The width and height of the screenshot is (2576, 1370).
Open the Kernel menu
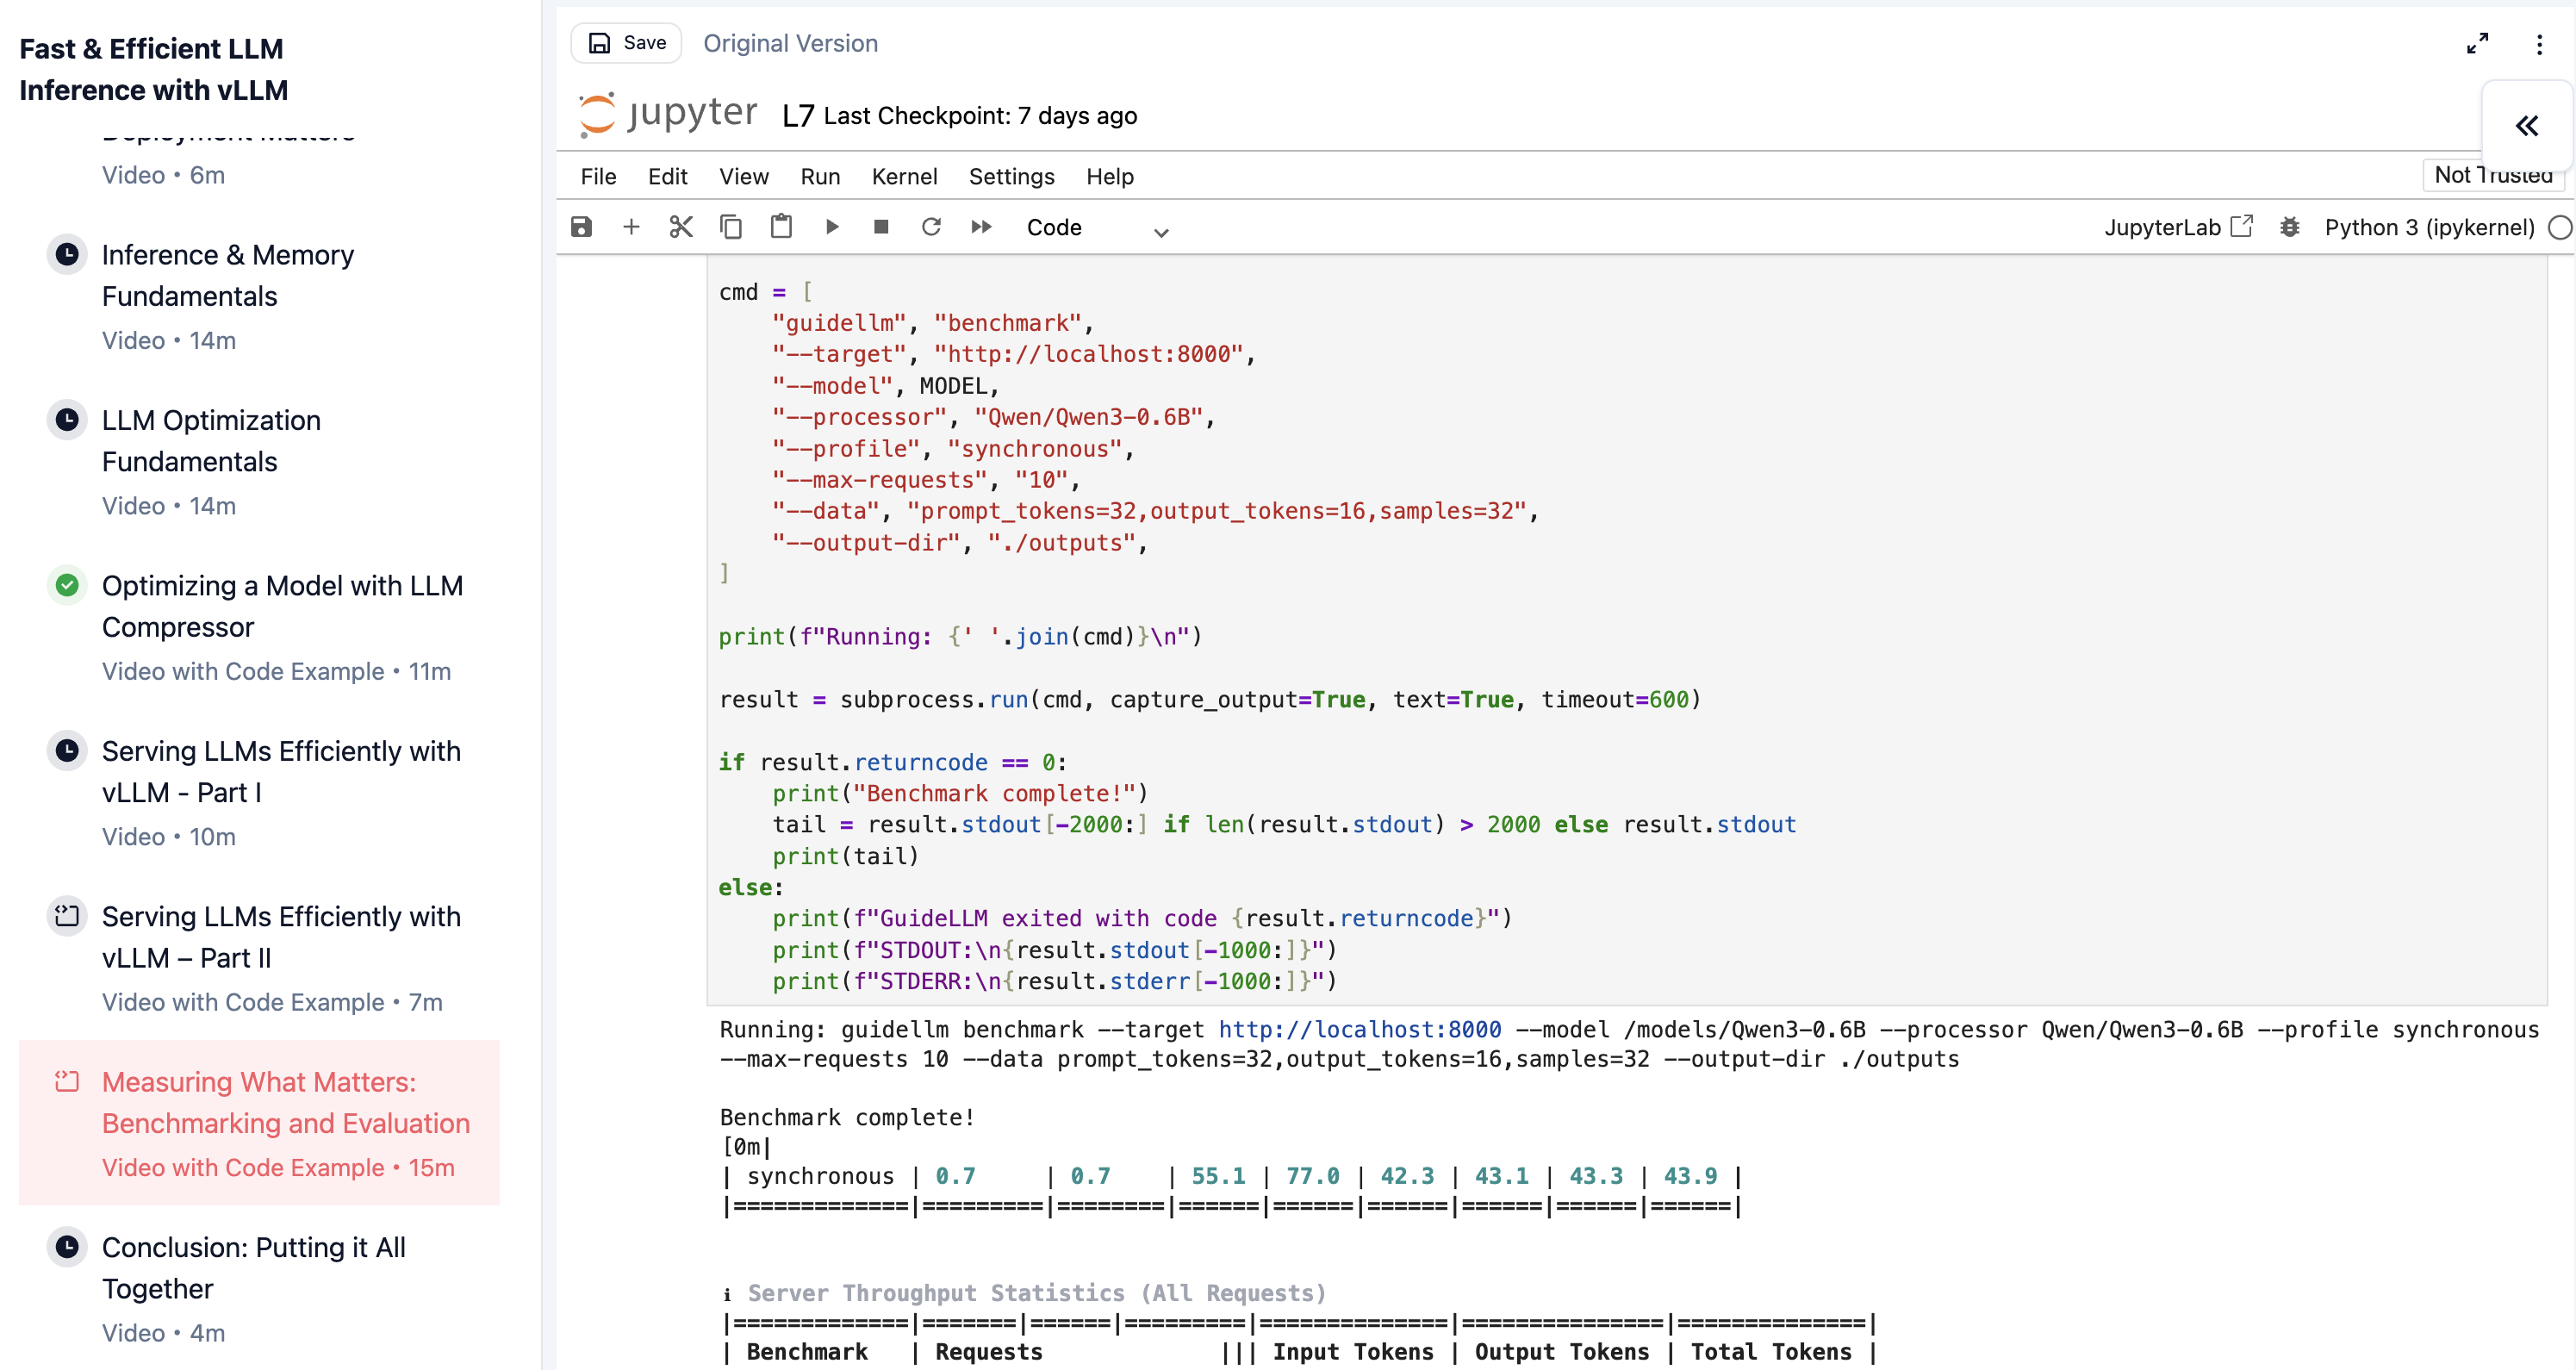[x=904, y=176]
